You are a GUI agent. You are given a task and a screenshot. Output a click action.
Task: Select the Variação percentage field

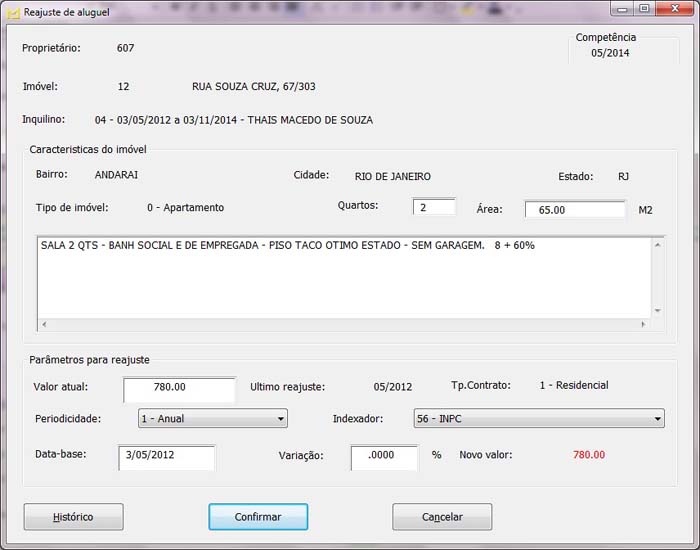pos(384,456)
